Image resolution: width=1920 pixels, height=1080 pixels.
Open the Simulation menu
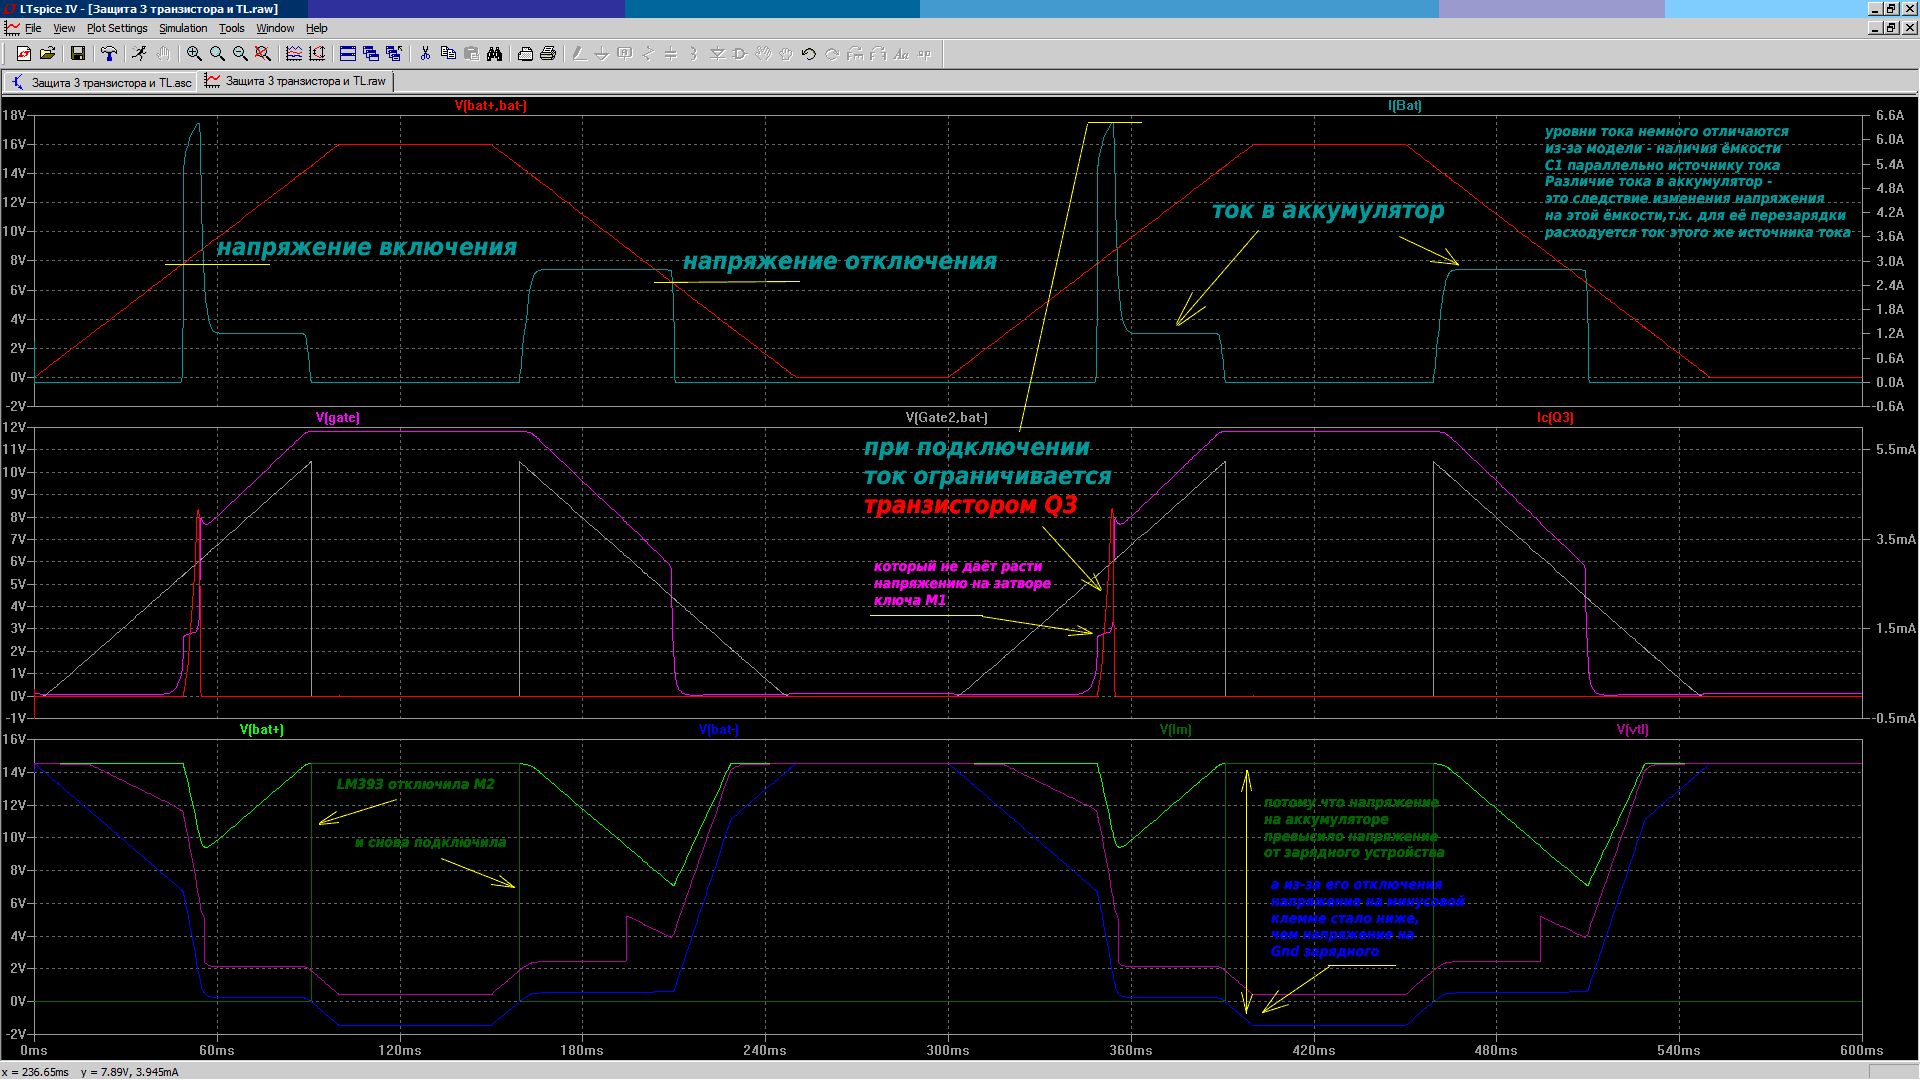click(183, 28)
